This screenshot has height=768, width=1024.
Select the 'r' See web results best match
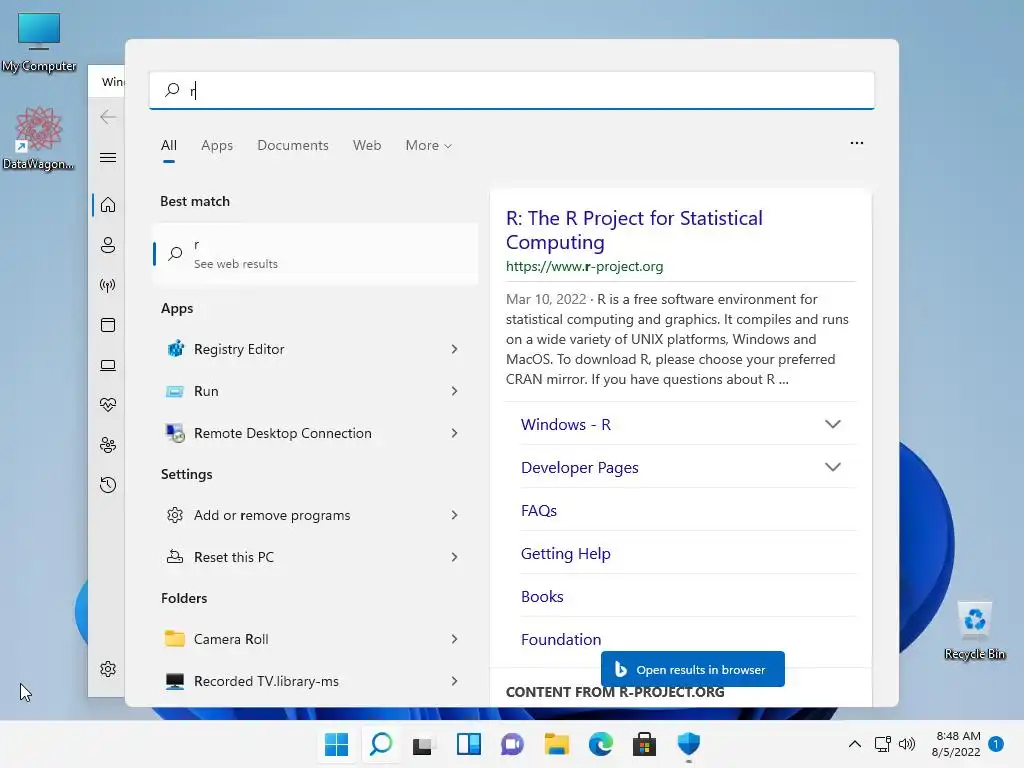[x=315, y=254]
